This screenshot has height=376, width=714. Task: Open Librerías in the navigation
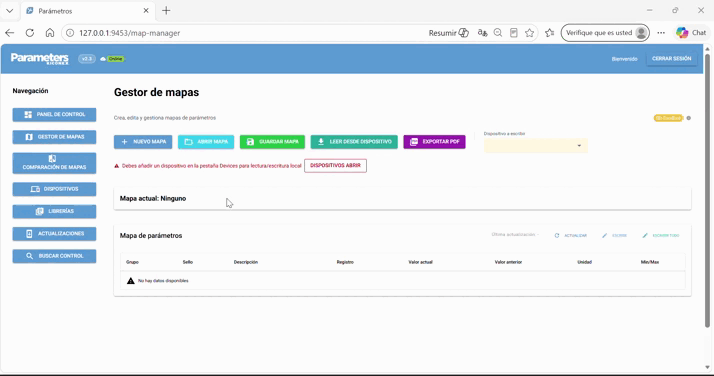pos(54,211)
